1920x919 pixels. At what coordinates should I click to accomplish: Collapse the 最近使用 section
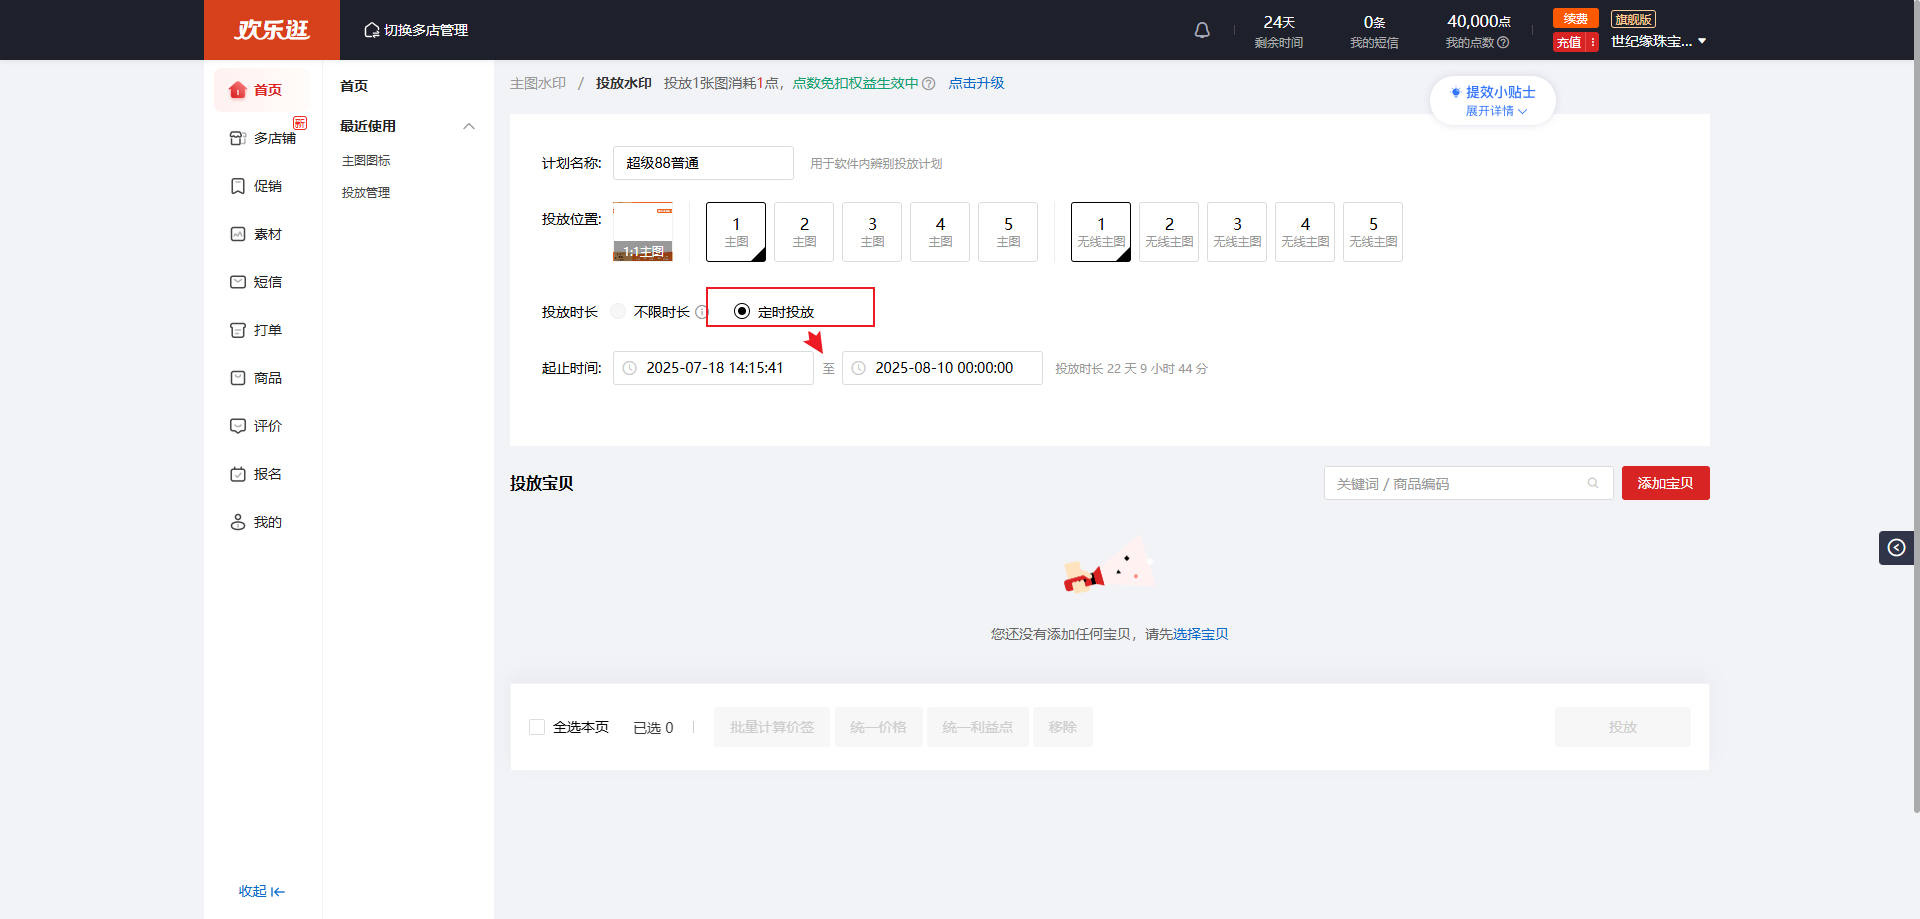[x=469, y=126]
